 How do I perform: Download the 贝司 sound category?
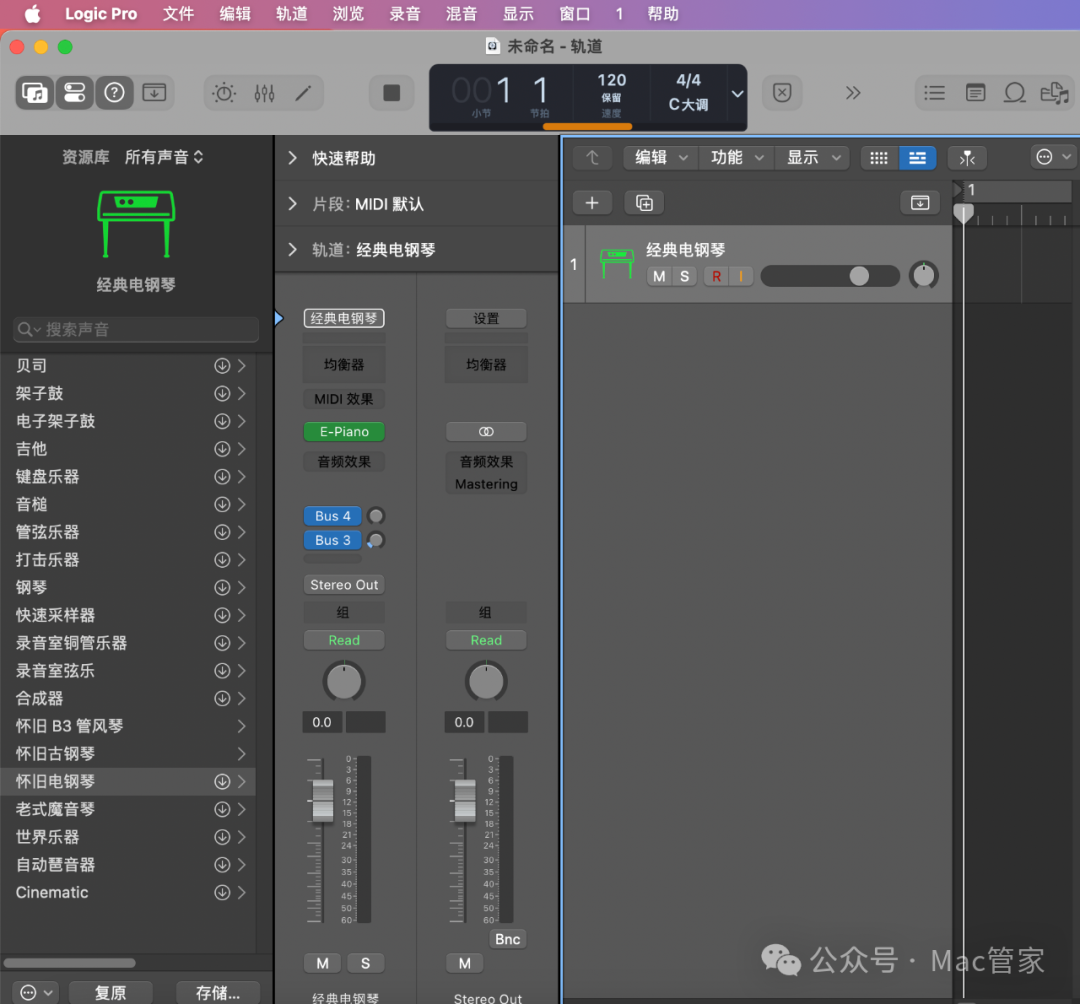(x=222, y=366)
